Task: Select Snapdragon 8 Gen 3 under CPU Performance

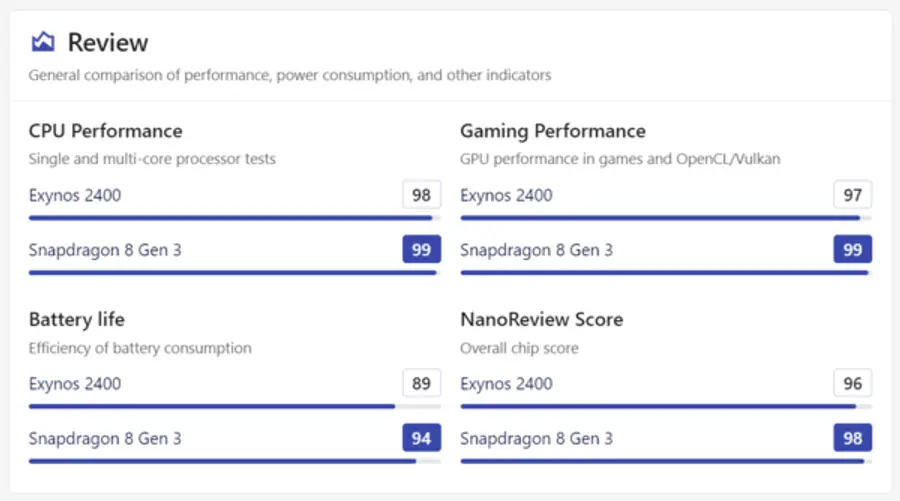Action: click(105, 250)
